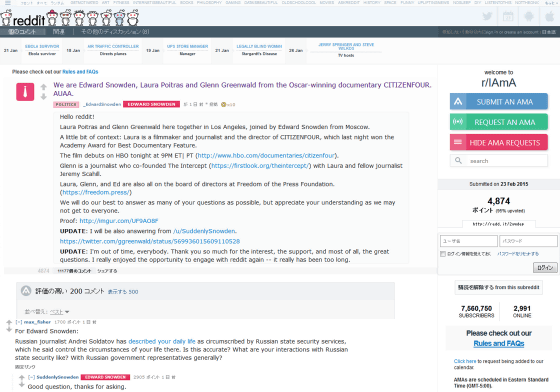Expand the subreddit list at top right

click(x=550, y=3)
